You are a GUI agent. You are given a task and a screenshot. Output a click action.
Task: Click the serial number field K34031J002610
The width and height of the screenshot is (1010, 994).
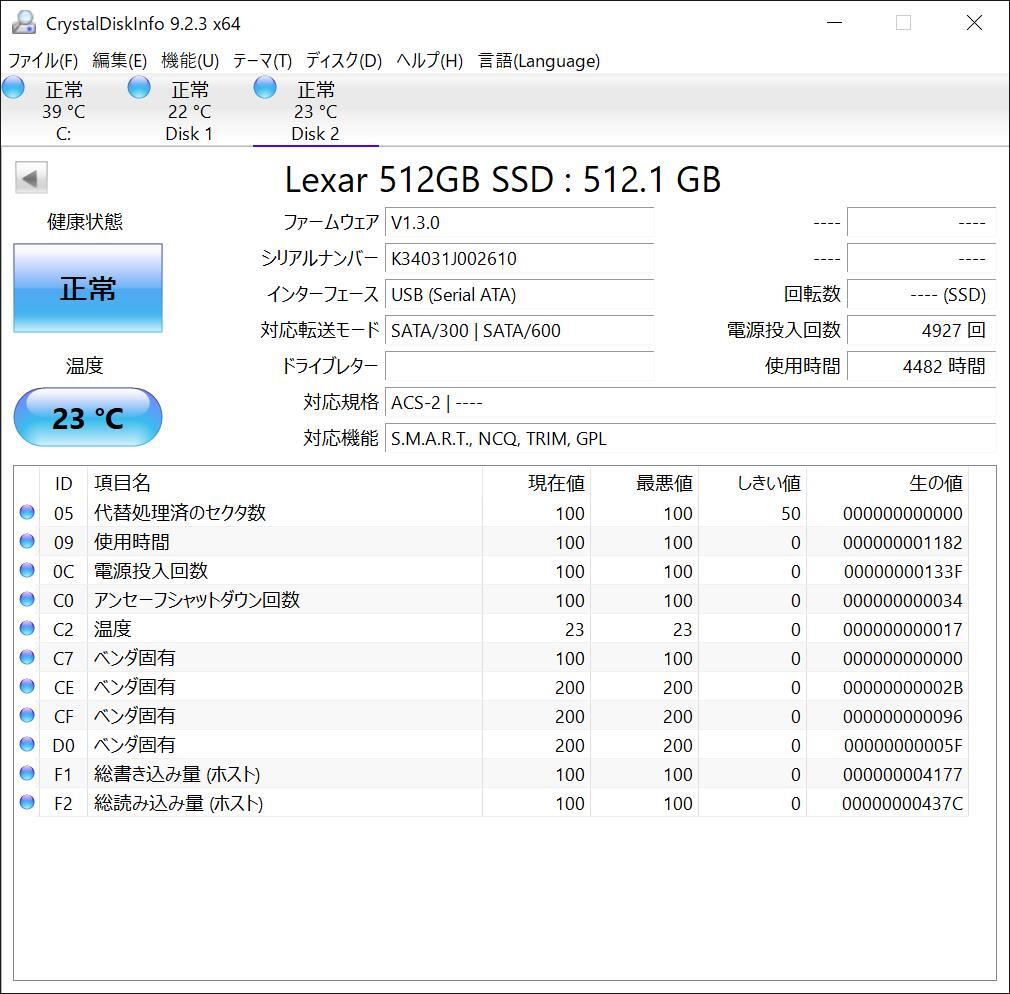point(519,259)
